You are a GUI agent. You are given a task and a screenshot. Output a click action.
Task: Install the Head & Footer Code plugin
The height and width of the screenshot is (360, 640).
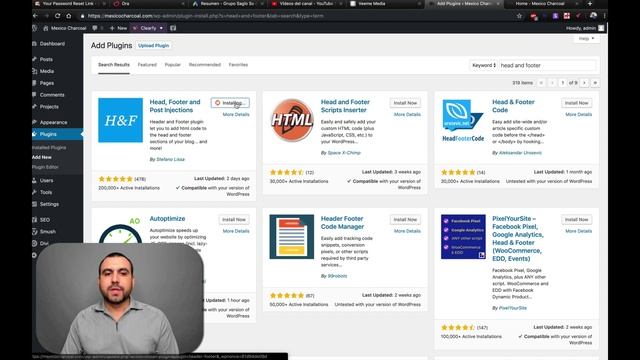coord(577,103)
